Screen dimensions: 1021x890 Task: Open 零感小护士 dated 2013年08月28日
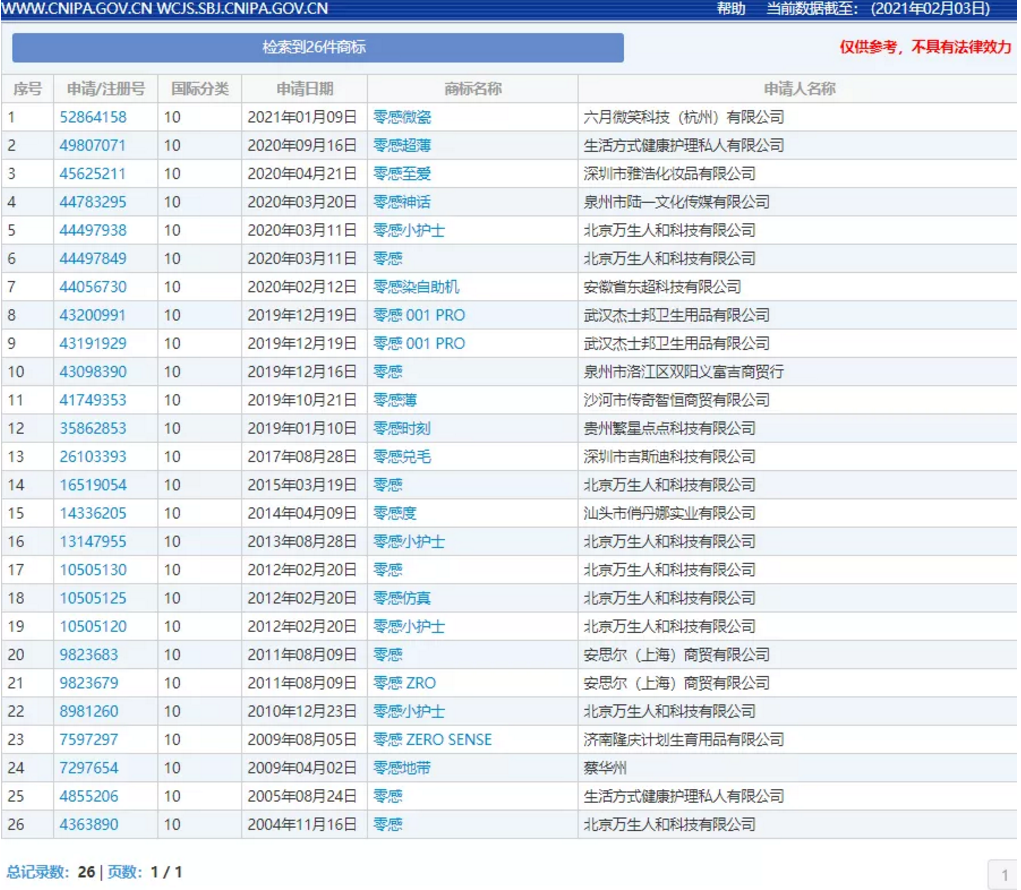[409, 542]
